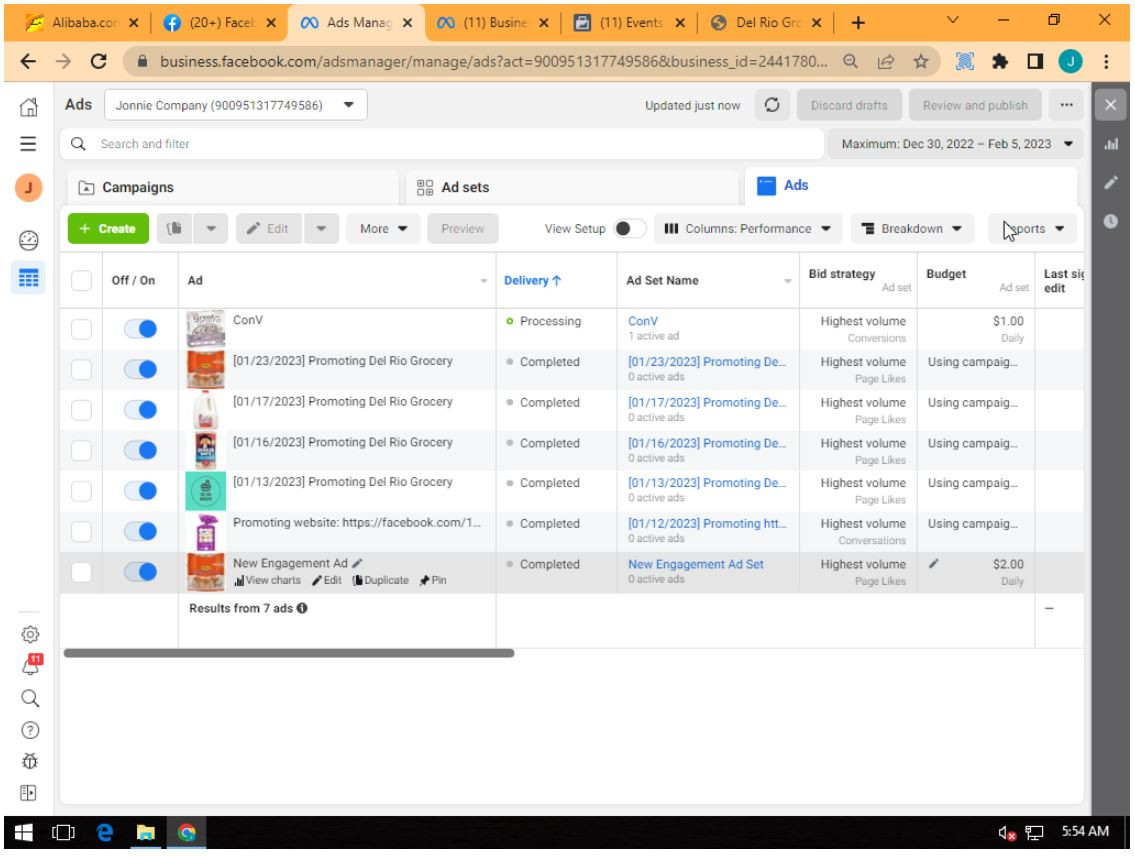Open Columns: Performance dropdown
1135x856 pixels.
[748, 229]
